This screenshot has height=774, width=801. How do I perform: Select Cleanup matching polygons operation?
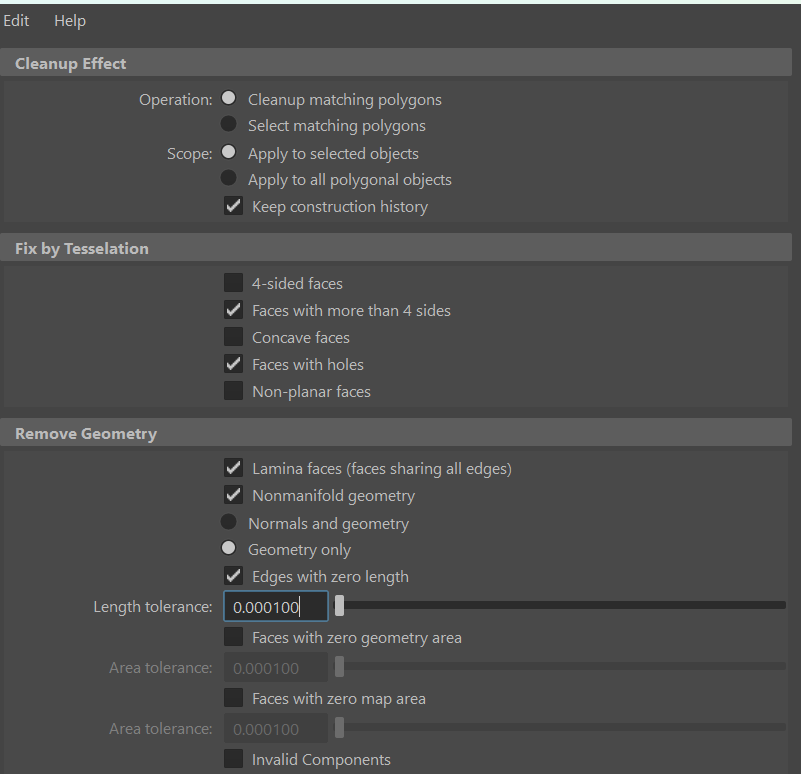coord(229,99)
